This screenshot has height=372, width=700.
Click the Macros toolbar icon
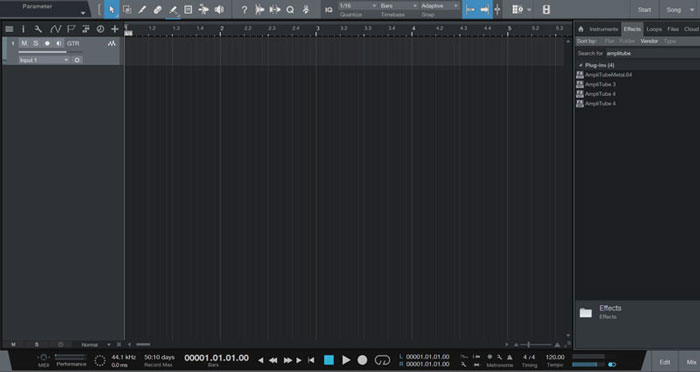pyautogui.click(x=306, y=9)
